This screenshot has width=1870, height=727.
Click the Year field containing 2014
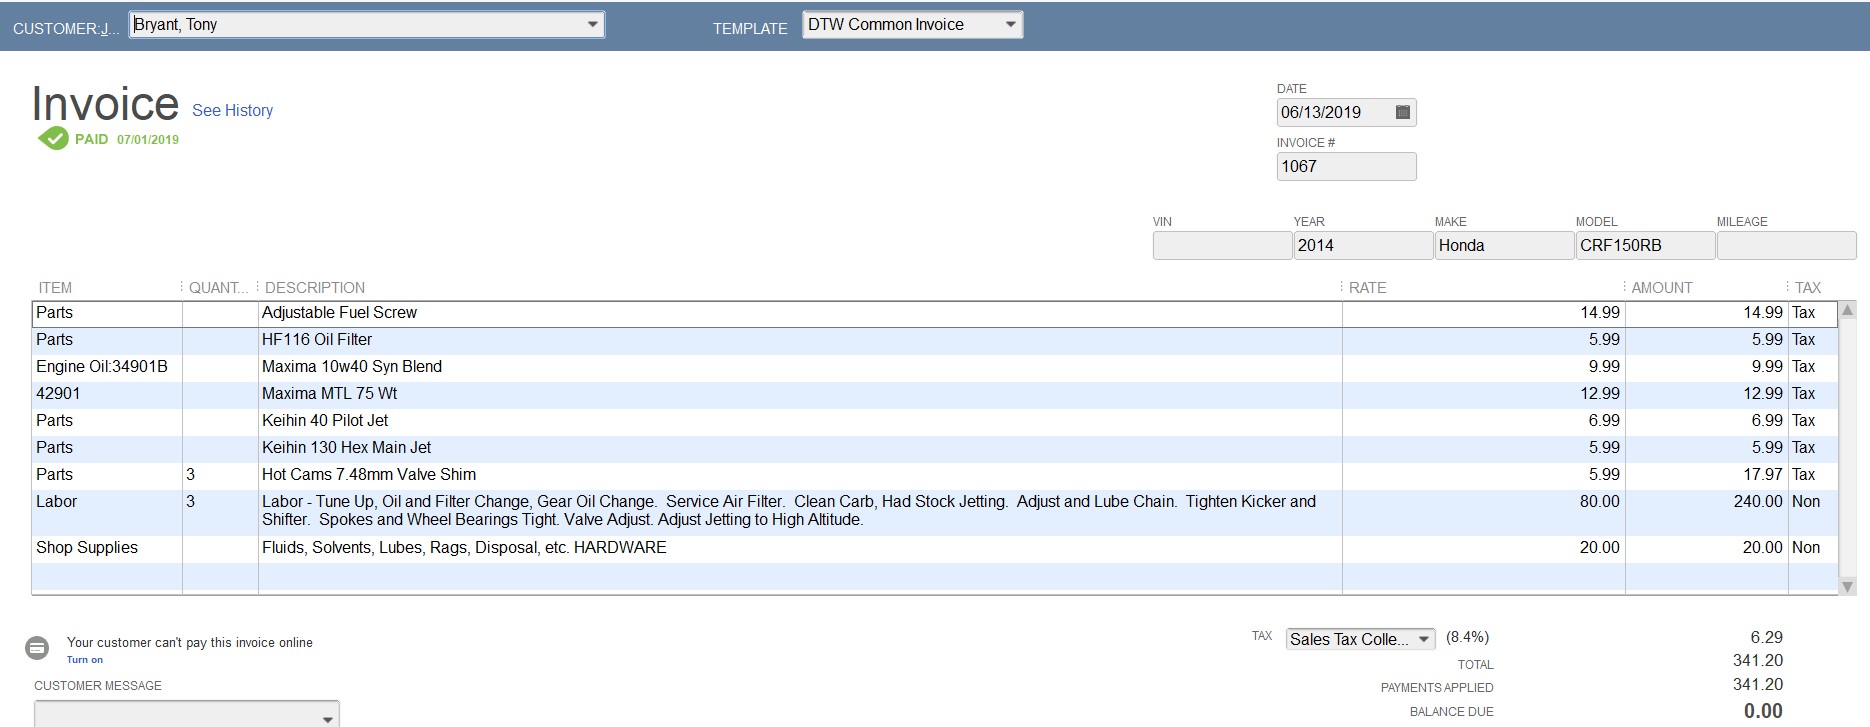click(1362, 246)
